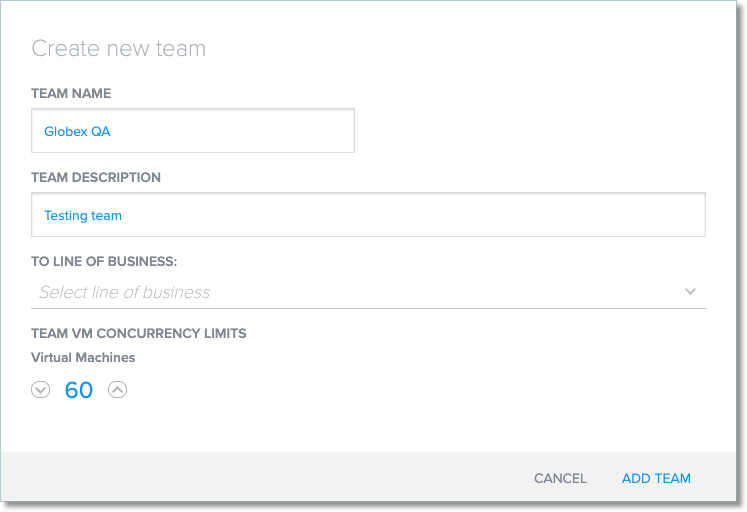Screen dimensions: 747x512
Task: Click the ADD TEAM button
Action: pos(656,478)
